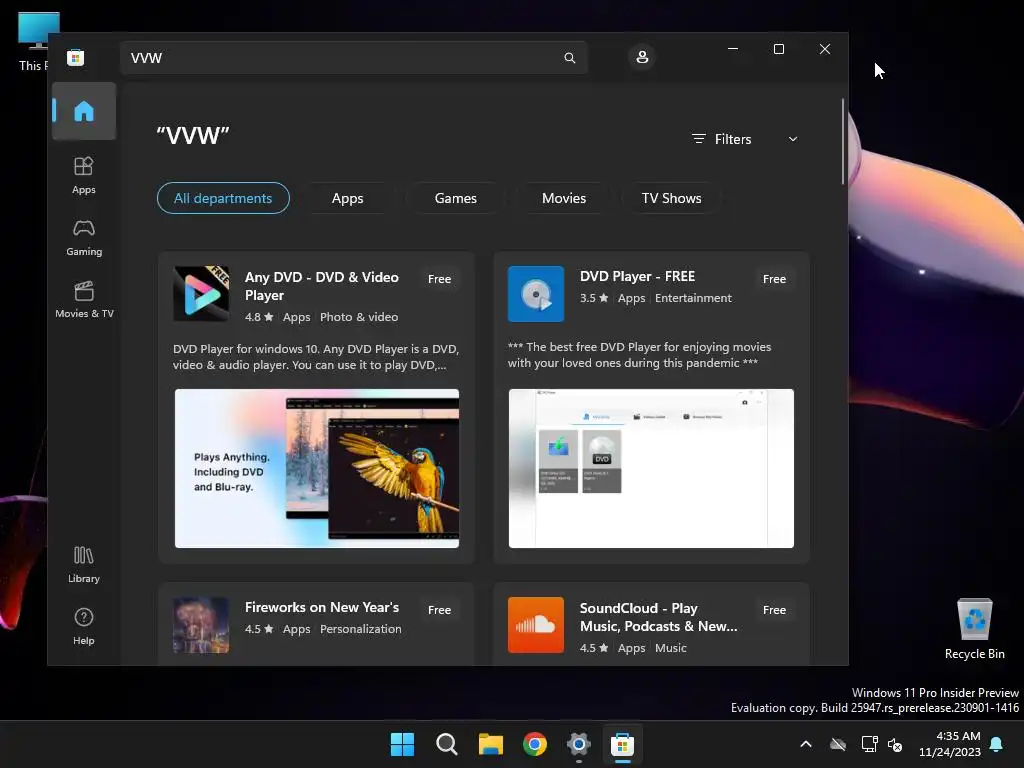Open taskbar Search
Viewport: 1024px width, 768px height.
(447, 744)
